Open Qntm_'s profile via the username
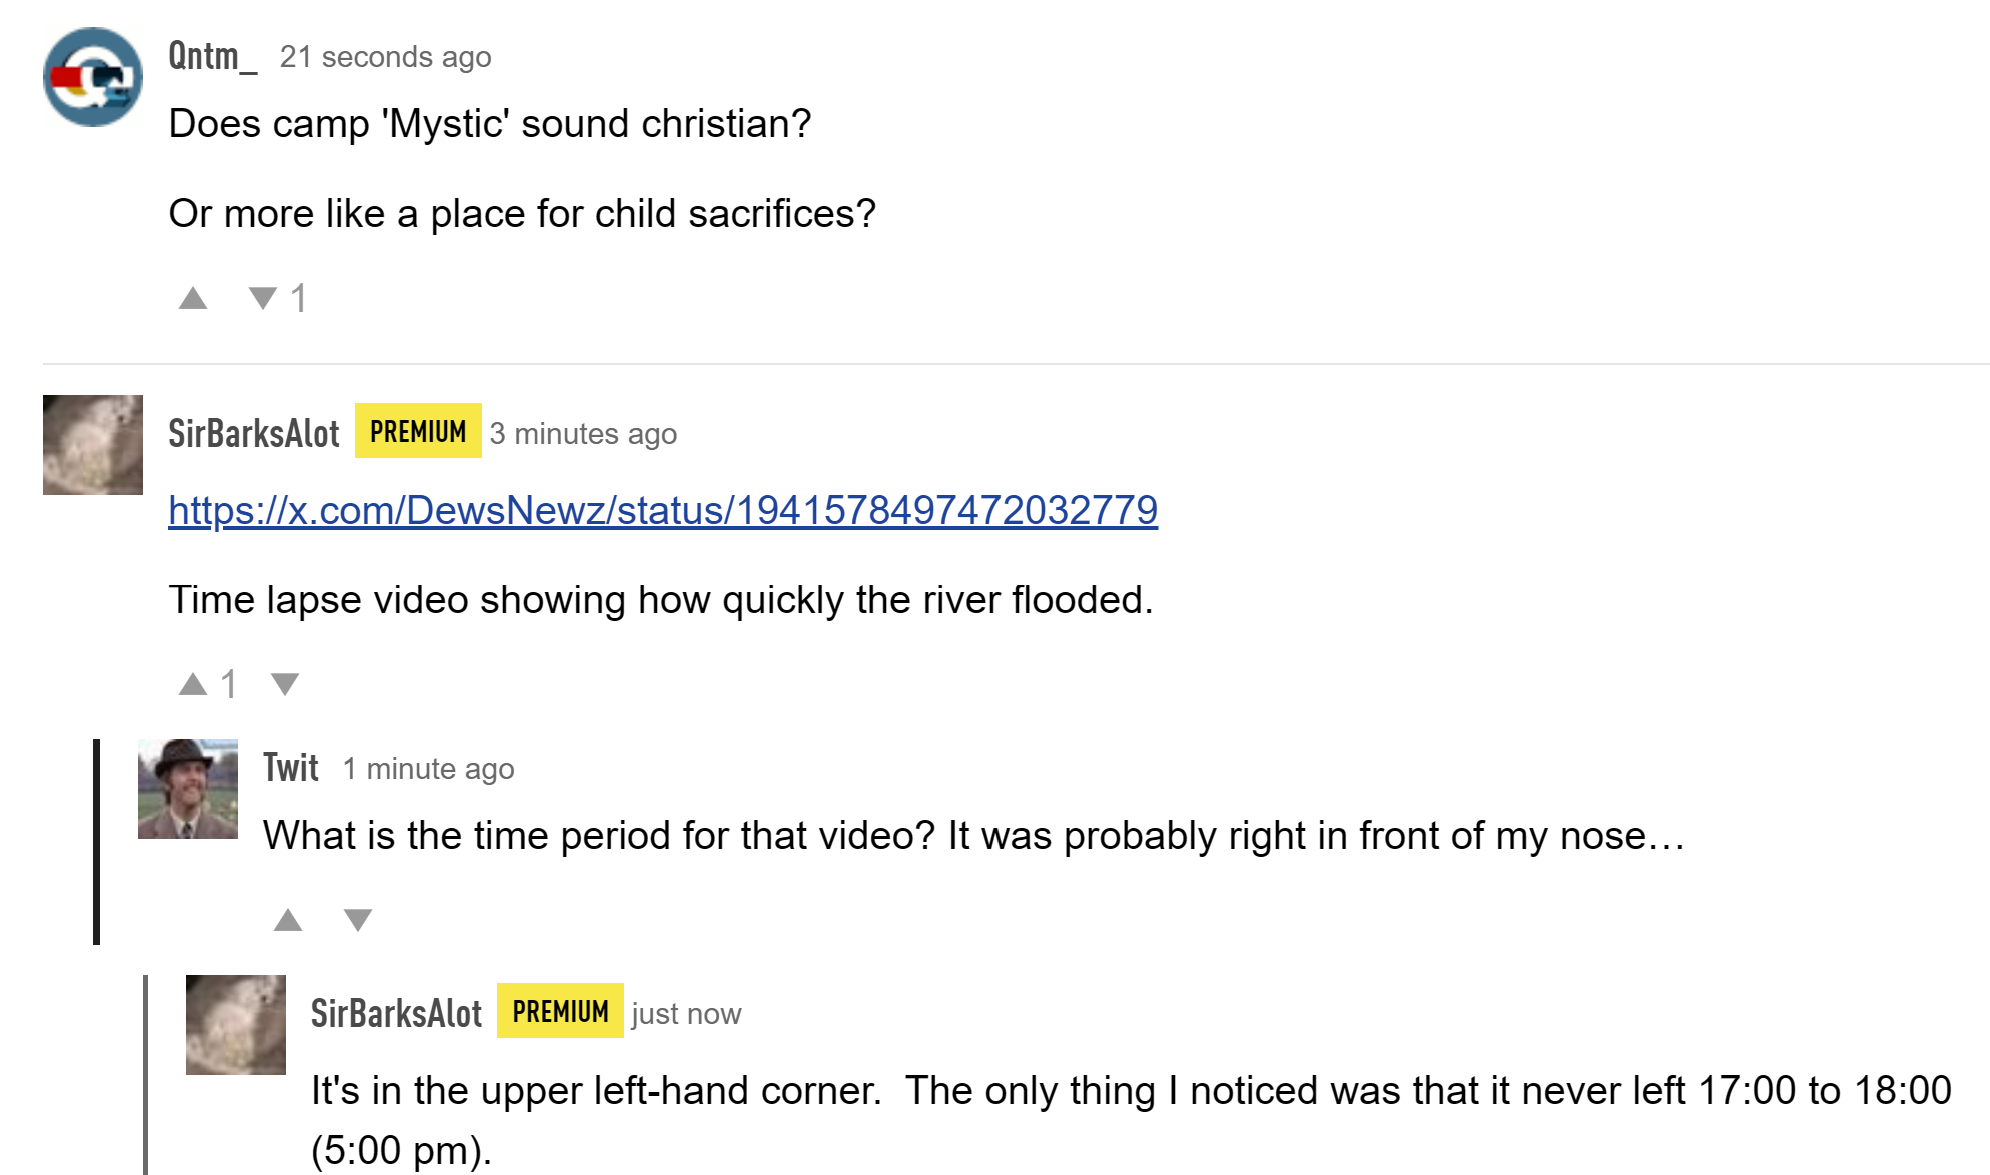1990x1175 pixels. [x=212, y=56]
